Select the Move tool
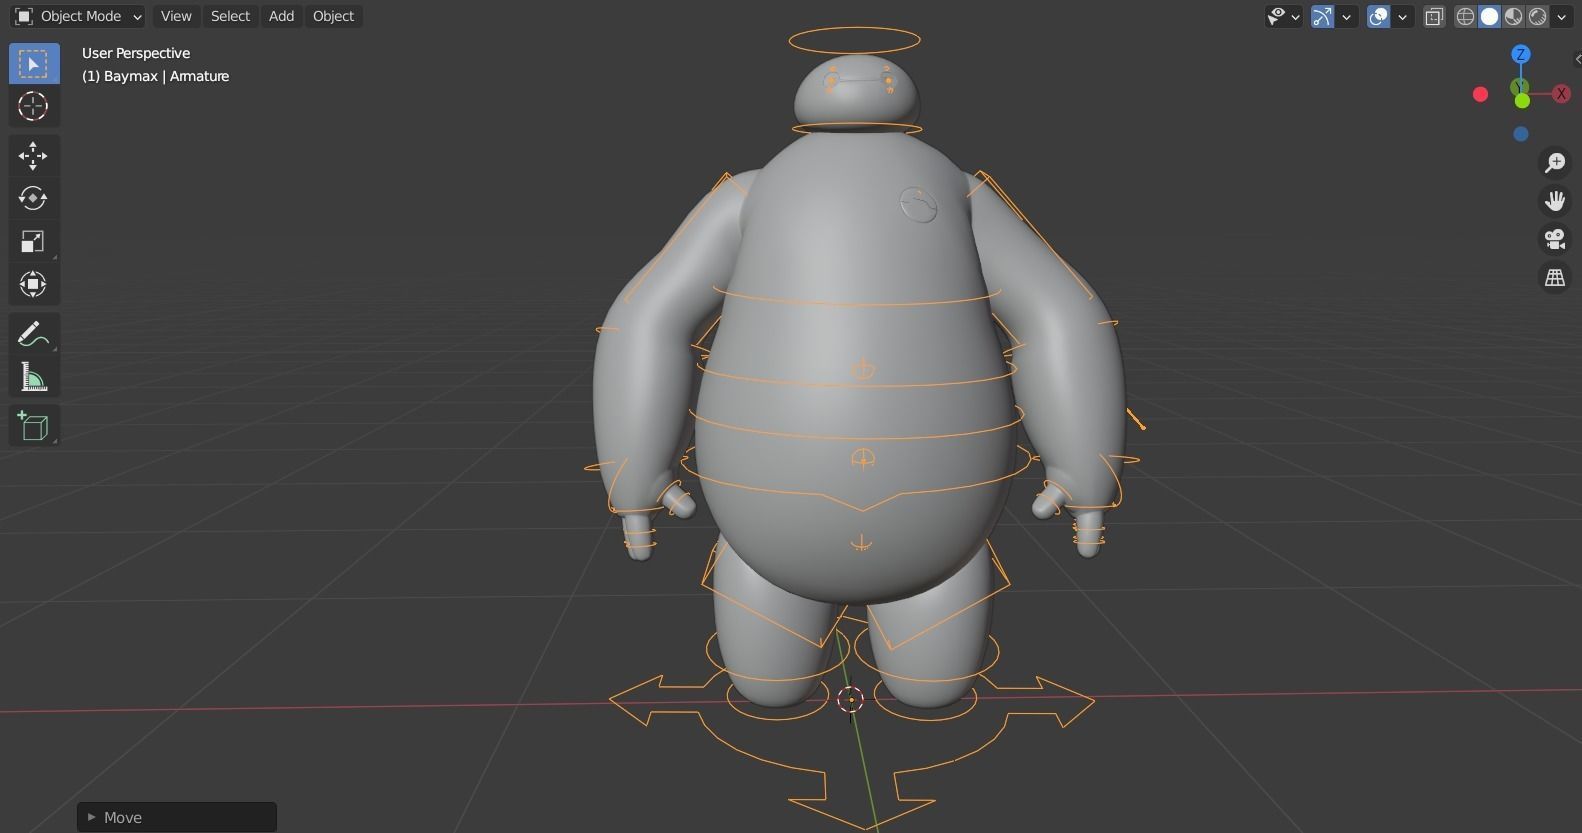Viewport: 1582px width, 833px height. point(34,155)
